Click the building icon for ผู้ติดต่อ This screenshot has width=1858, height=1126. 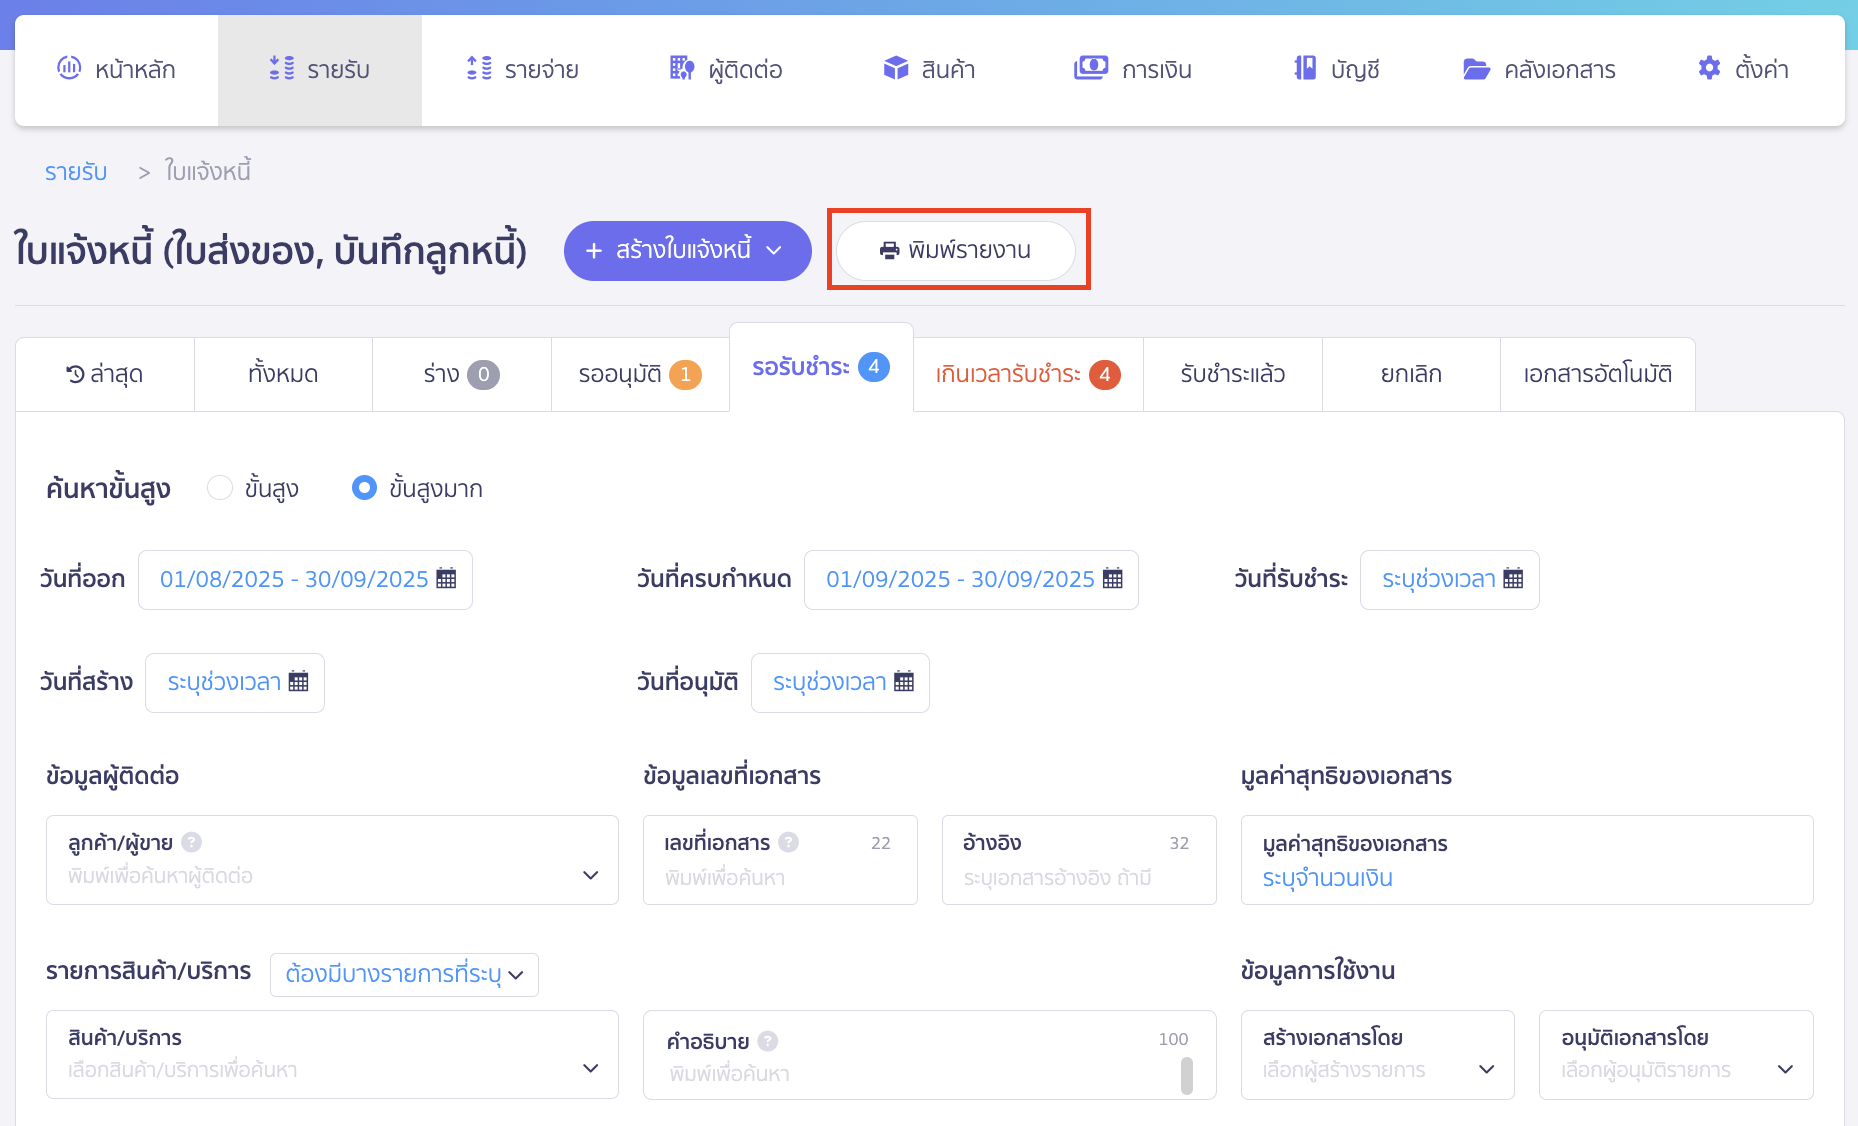[681, 68]
